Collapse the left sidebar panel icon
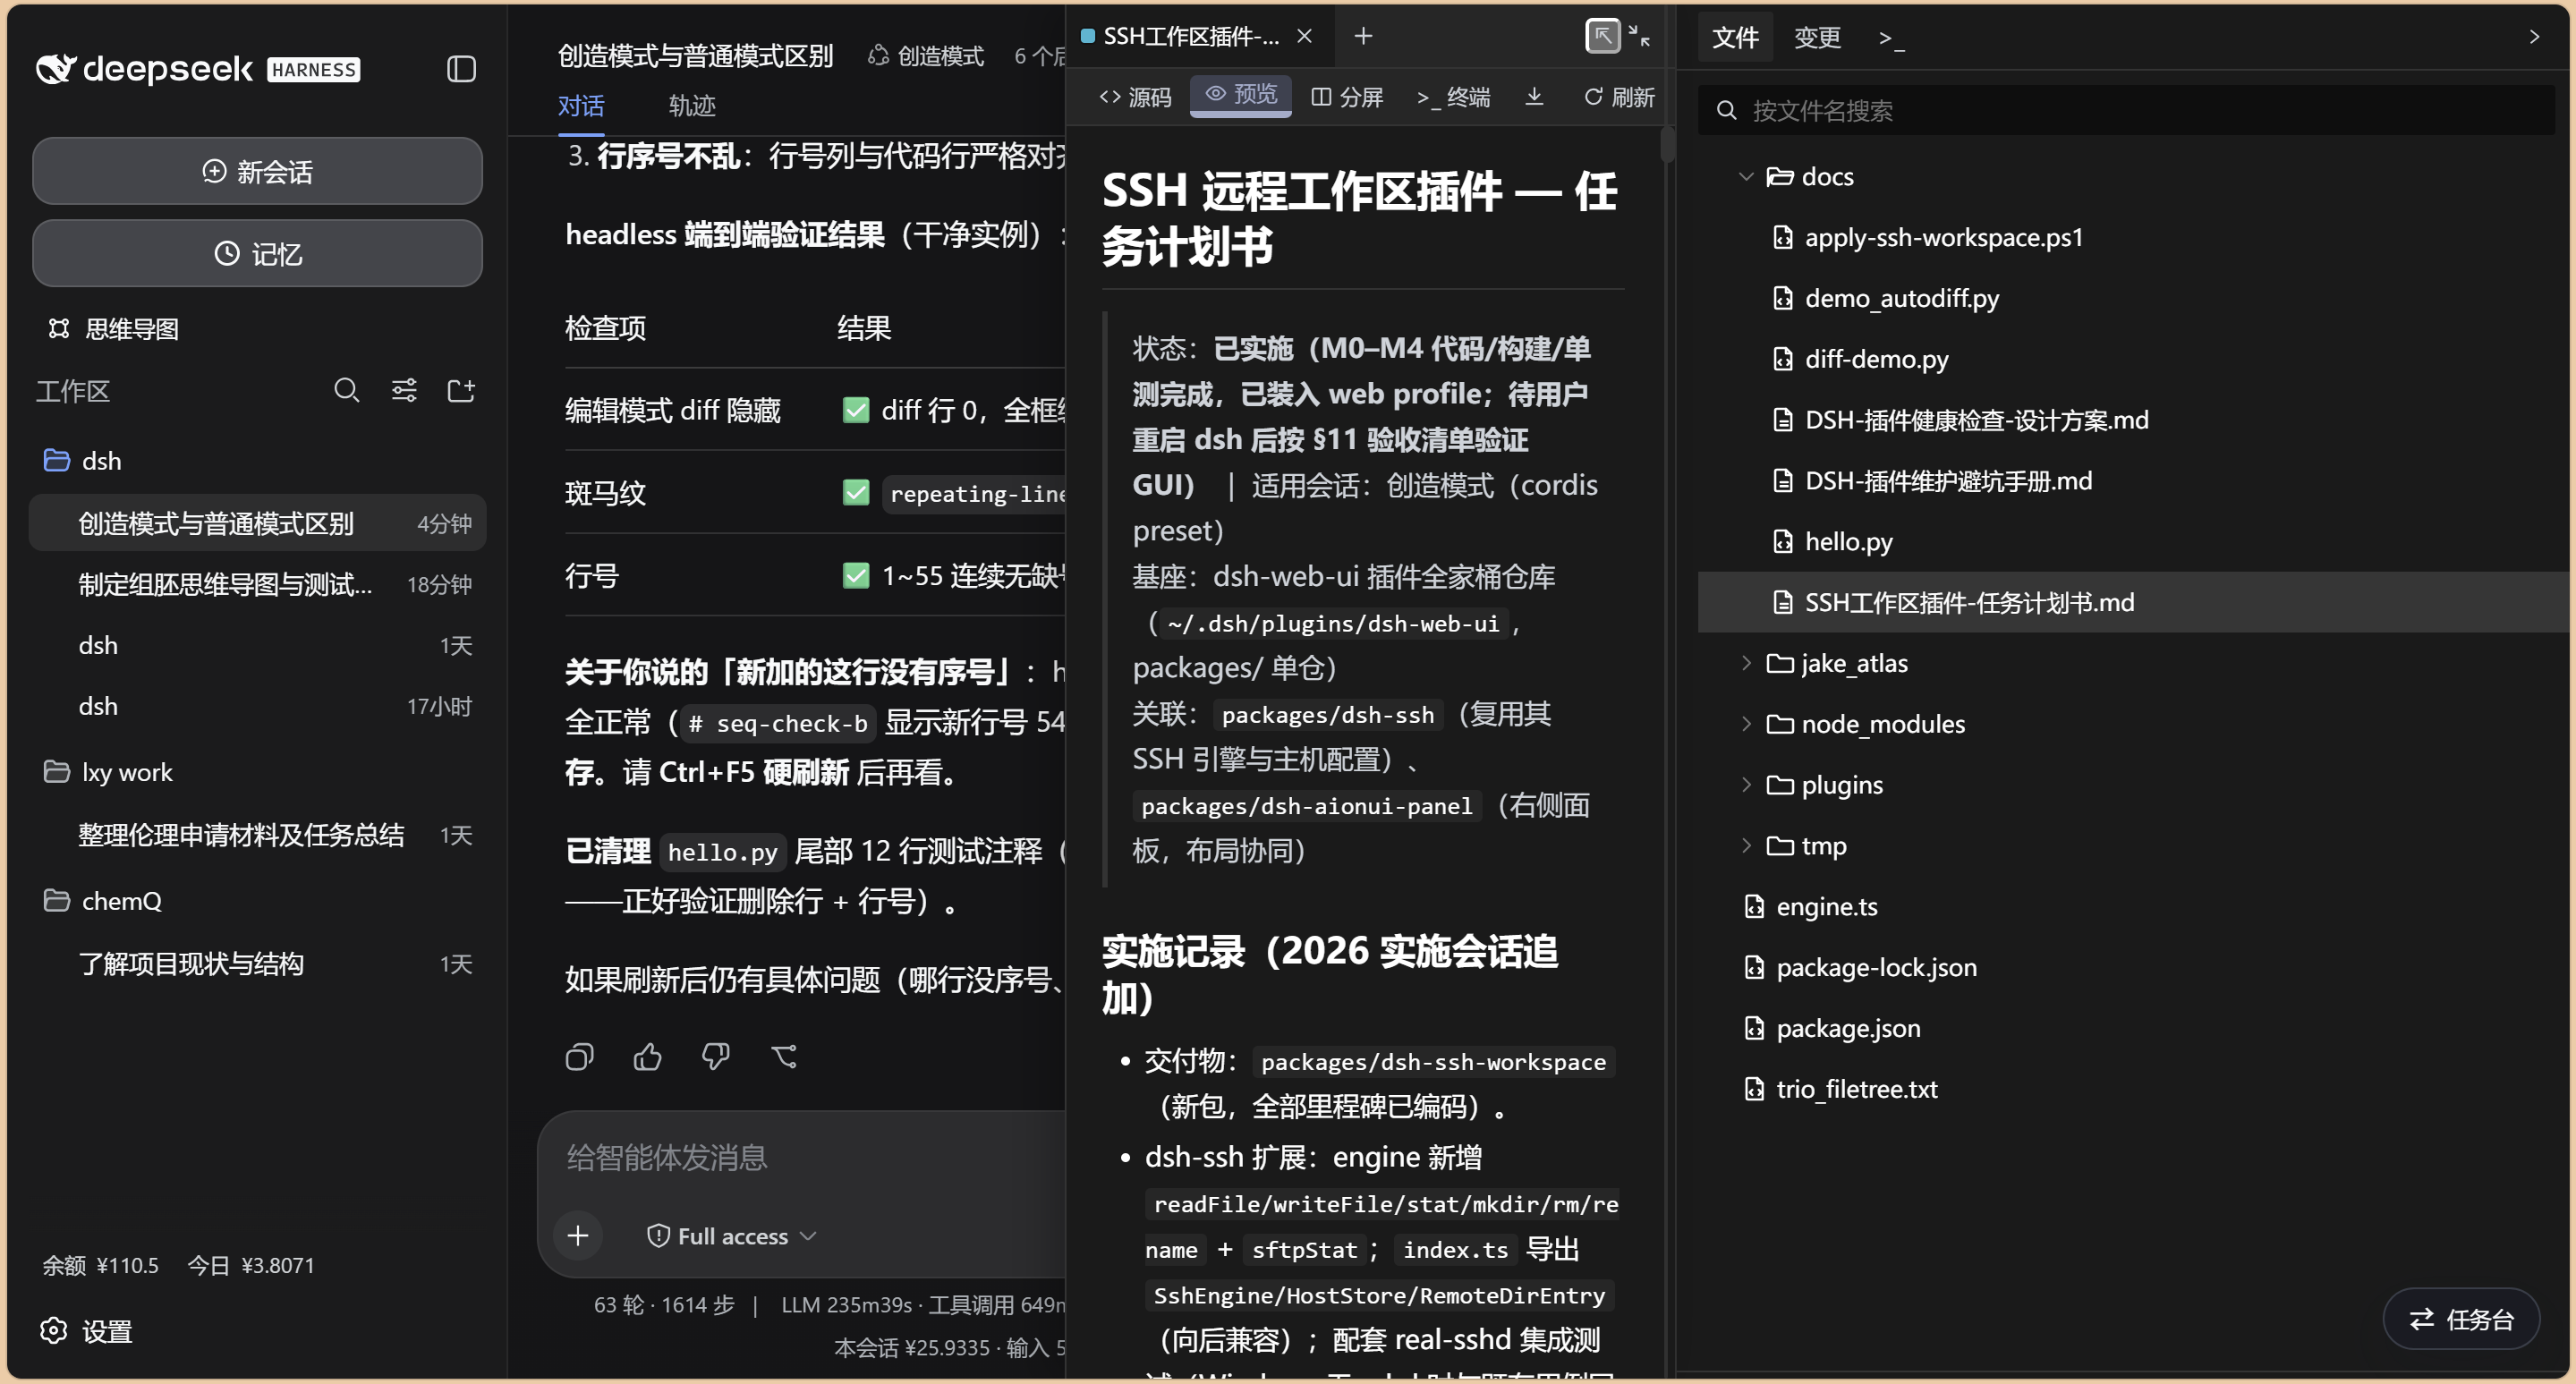 click(x=461, y=69)
